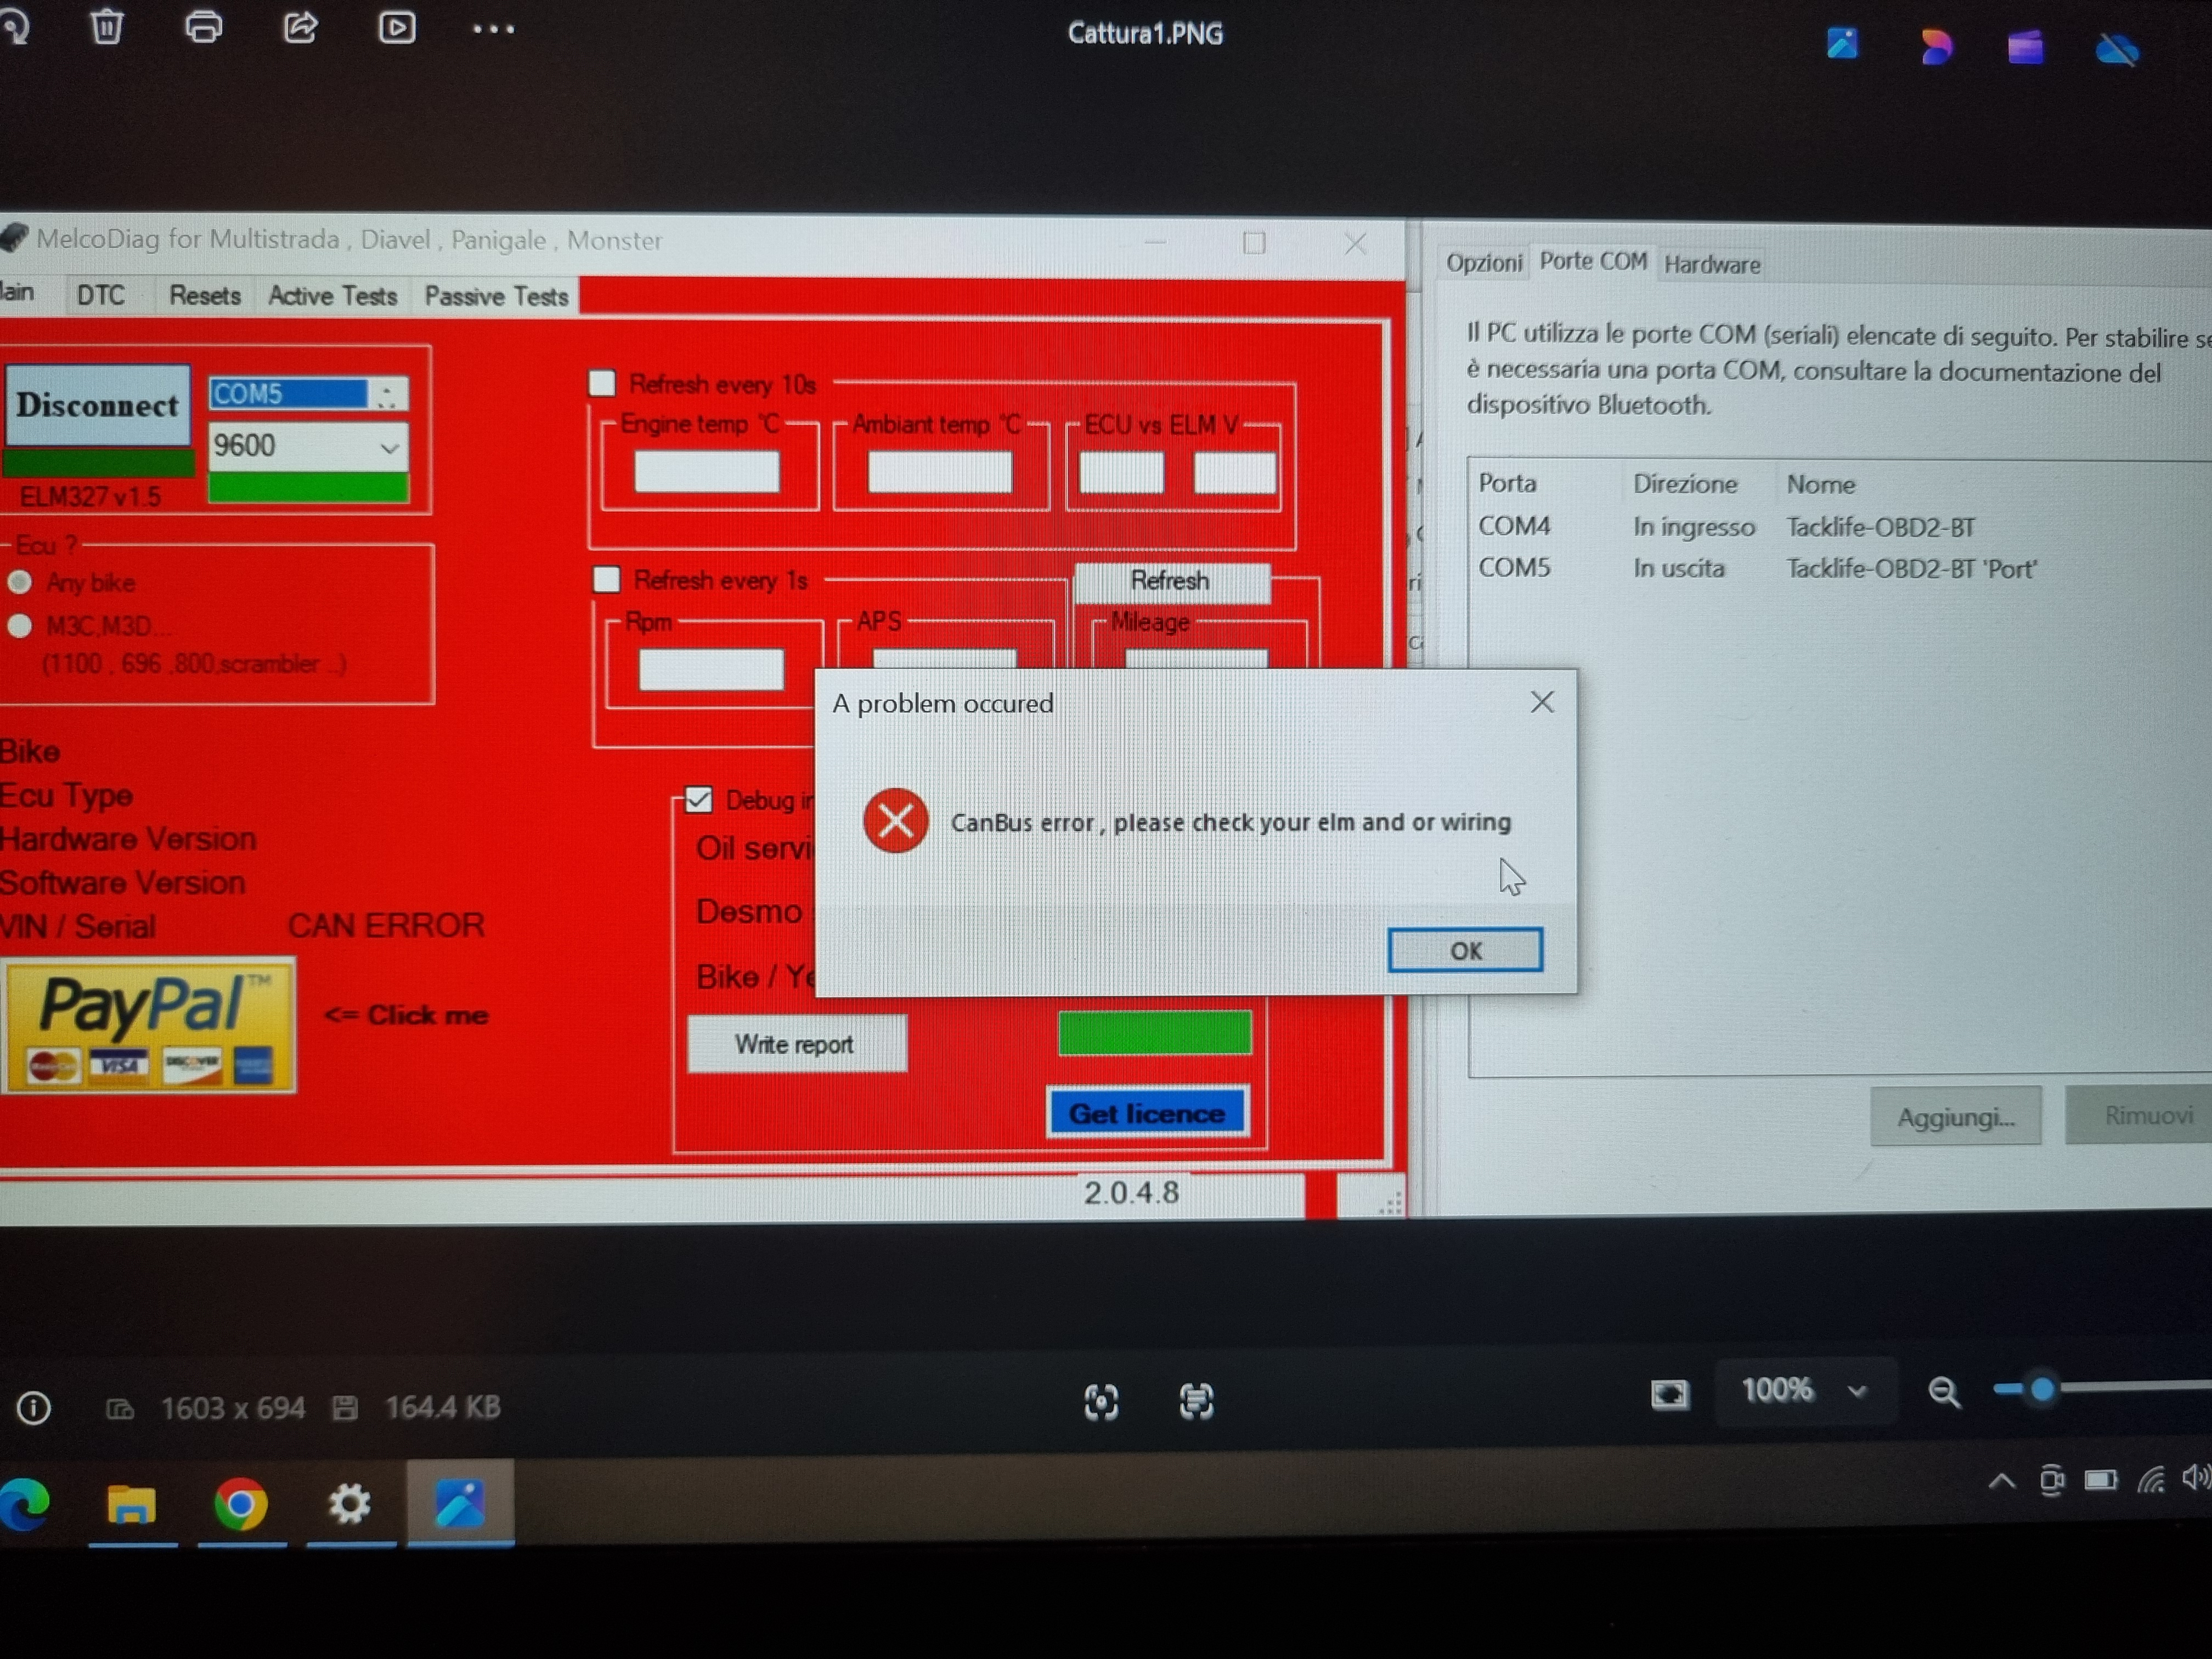Click the print icon in photo viewer
Viewport: 2212px width, 1659px height.
[x=204, y=27]
